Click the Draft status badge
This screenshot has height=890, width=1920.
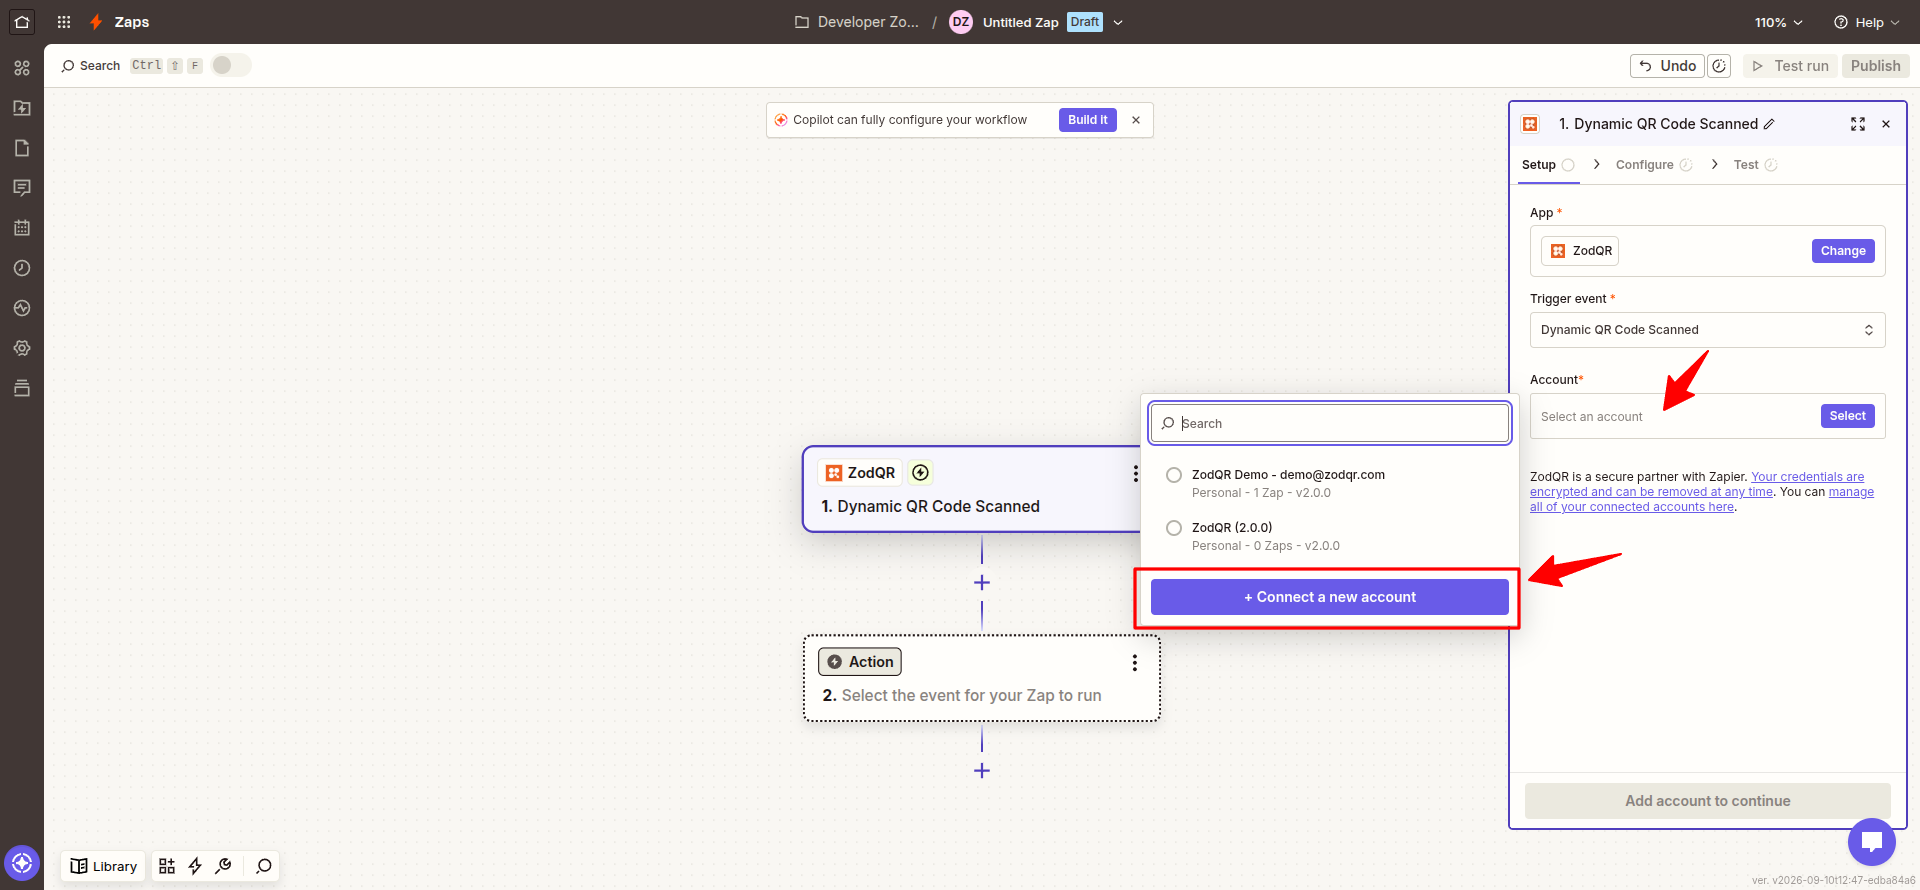coord(1084,22)
